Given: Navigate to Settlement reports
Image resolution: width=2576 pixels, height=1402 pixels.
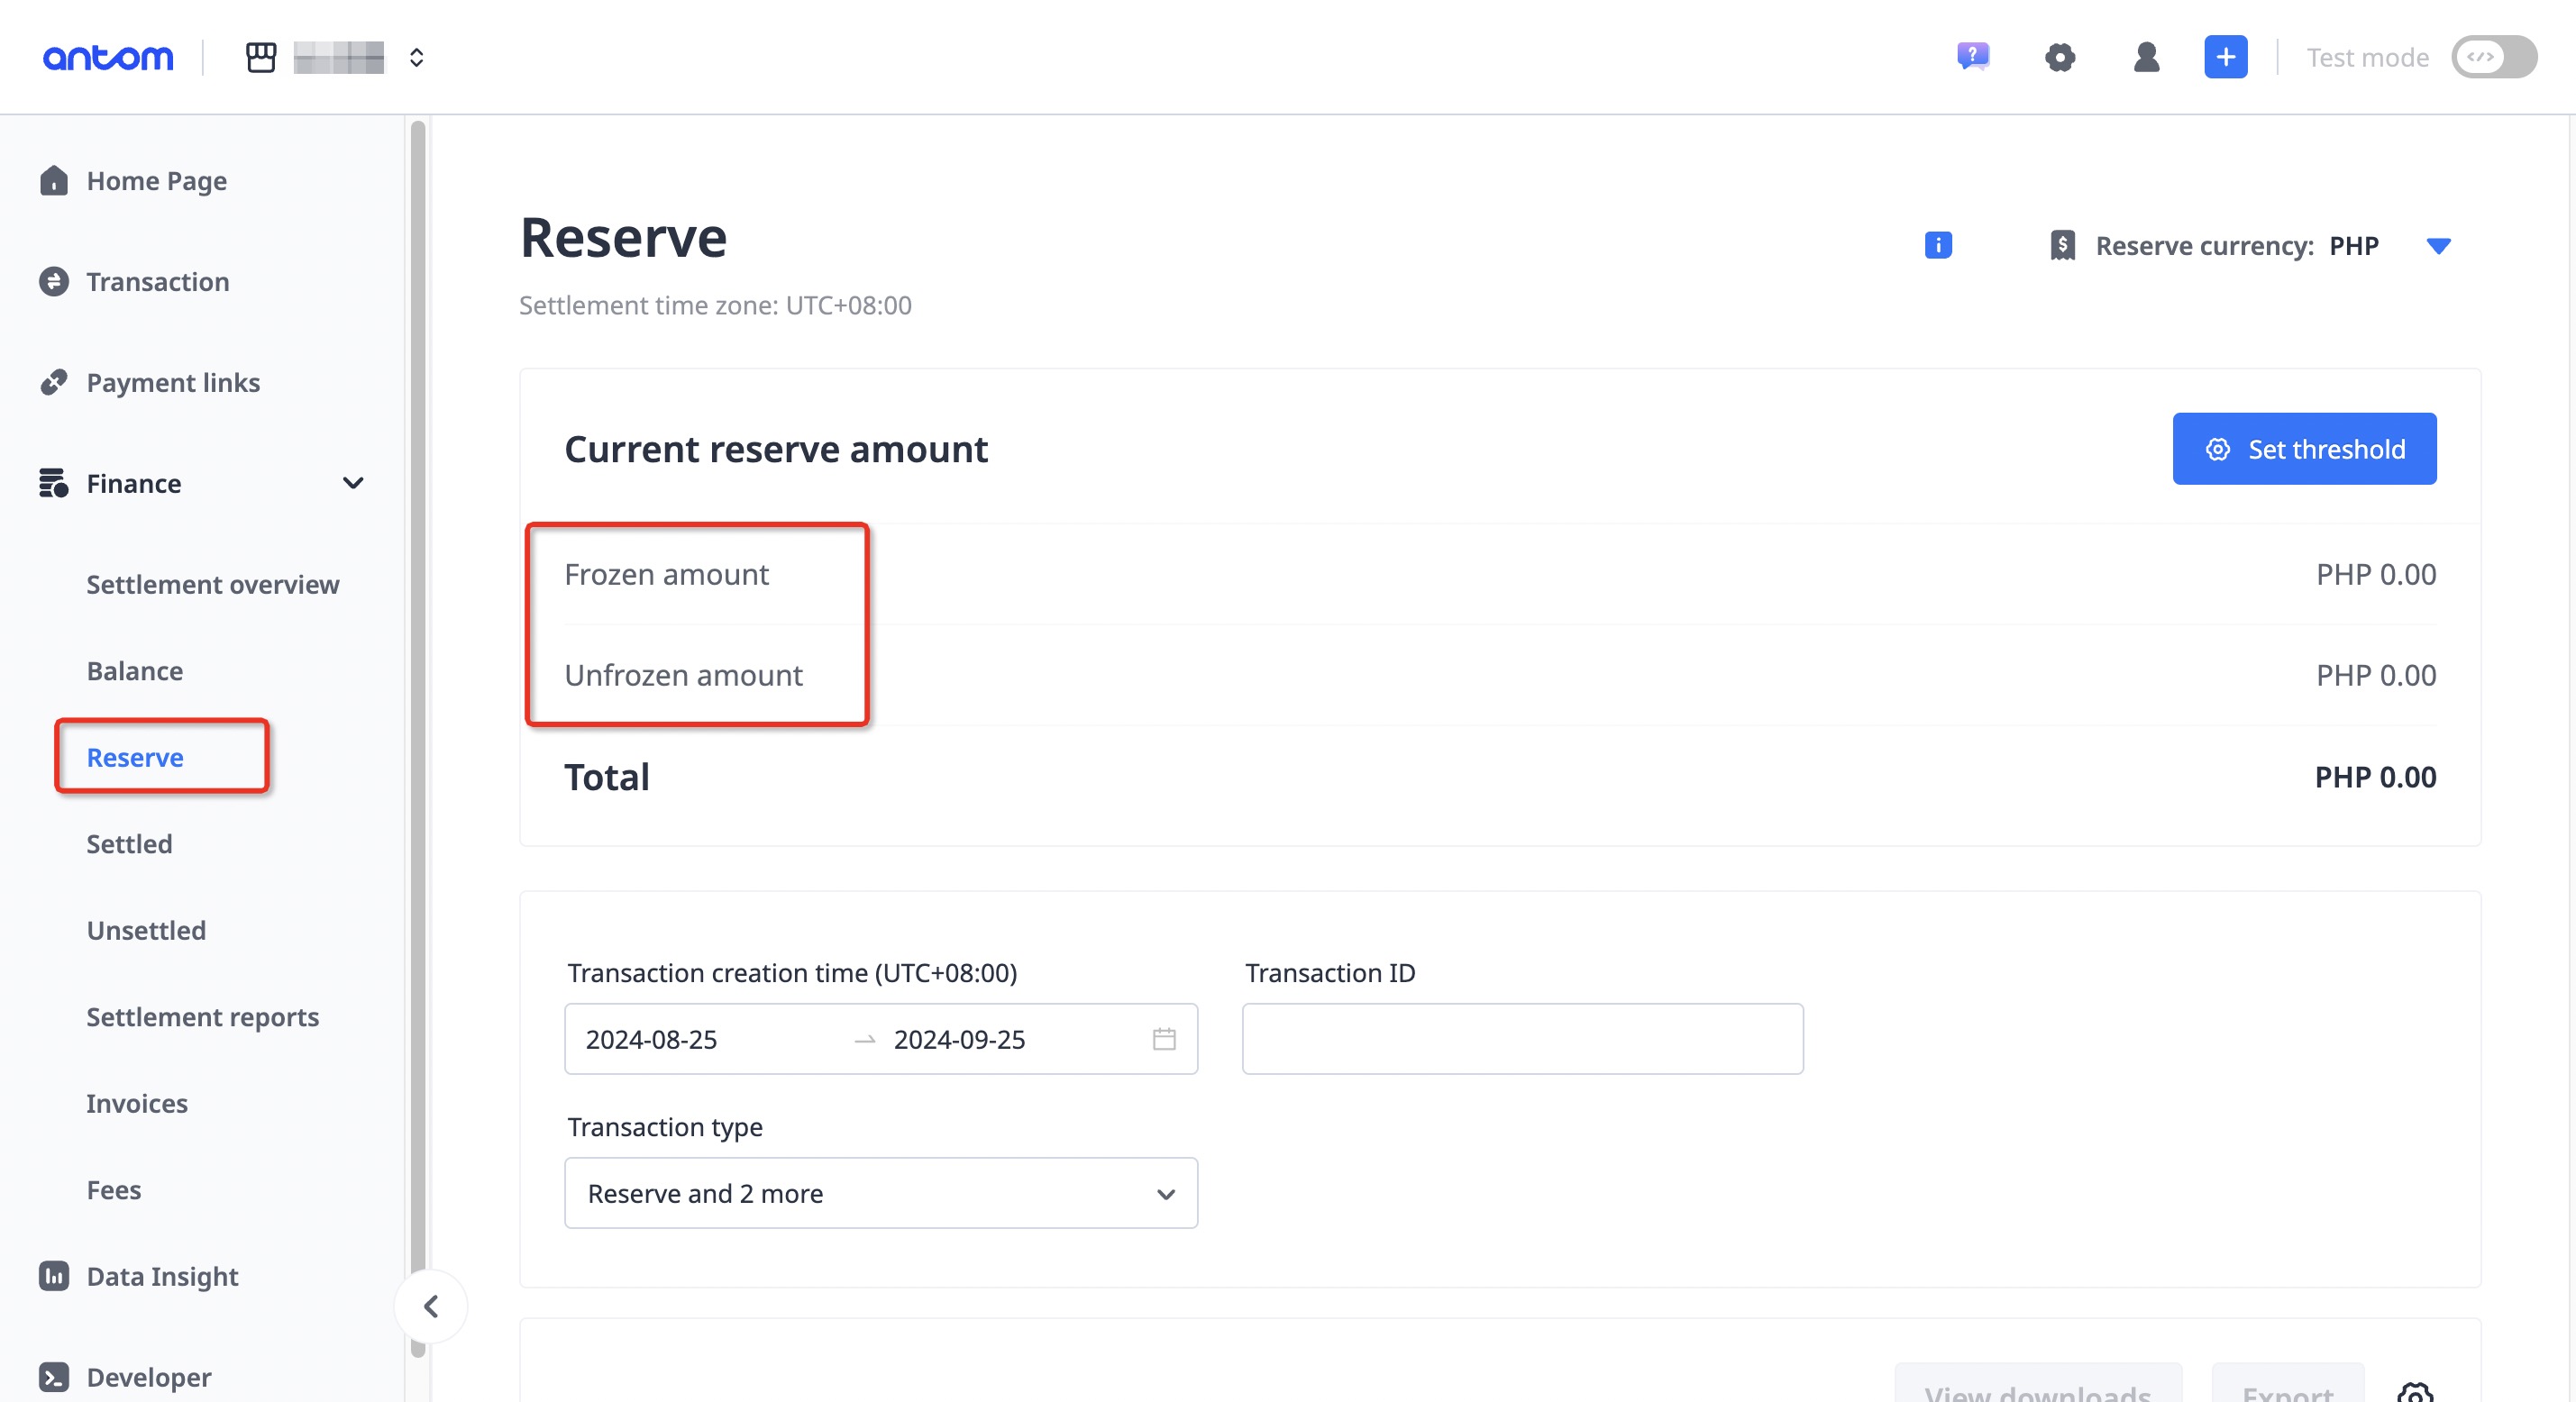Looking at the screenshot, I should 203,1017.
